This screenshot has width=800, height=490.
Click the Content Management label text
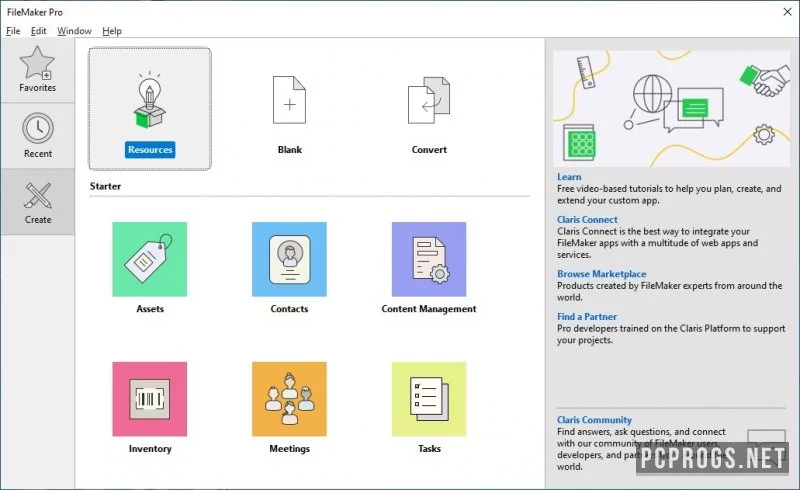[x=429, y=309]
